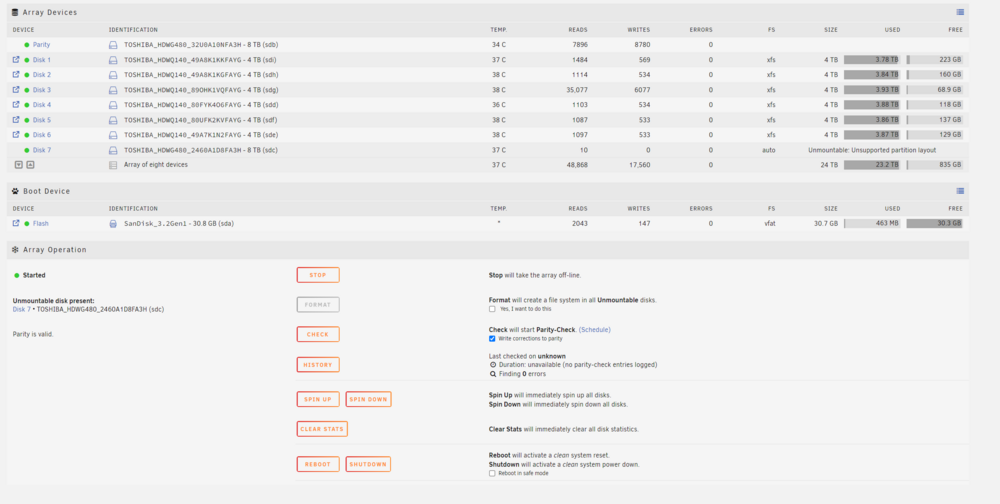The image size is (1000, 504).
Task: Expand array rows with the up arrow toggle
Action: click(30, 165)
